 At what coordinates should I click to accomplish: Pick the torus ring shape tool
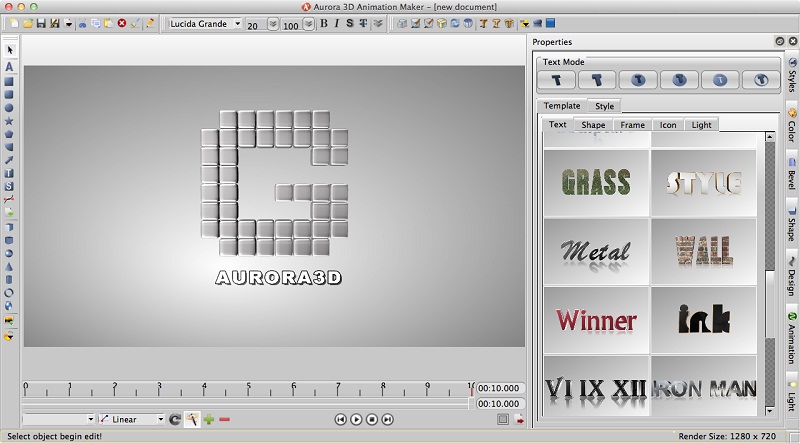tap(9, 293)
